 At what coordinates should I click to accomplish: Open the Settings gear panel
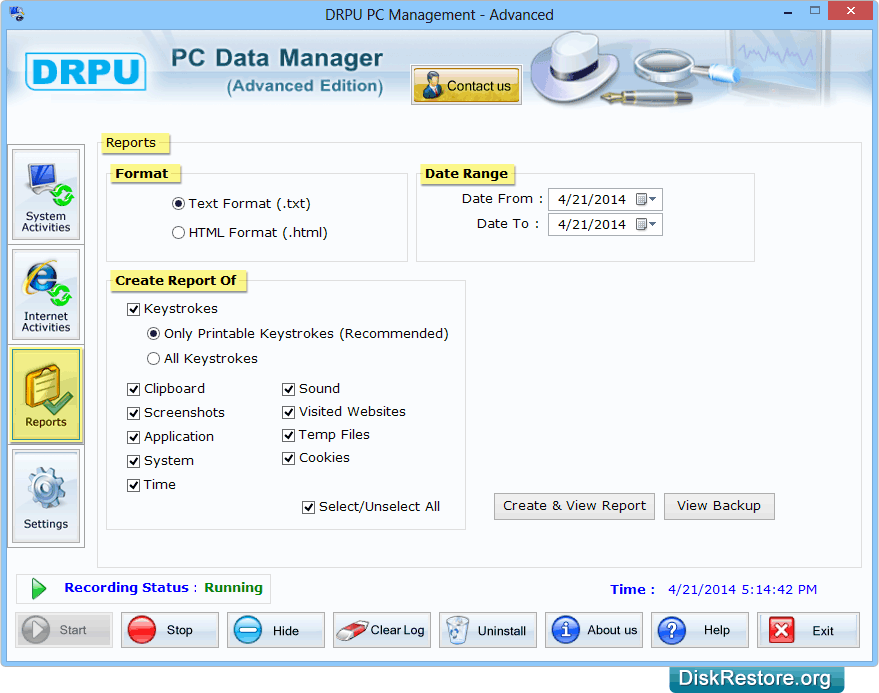click(46, 496)
